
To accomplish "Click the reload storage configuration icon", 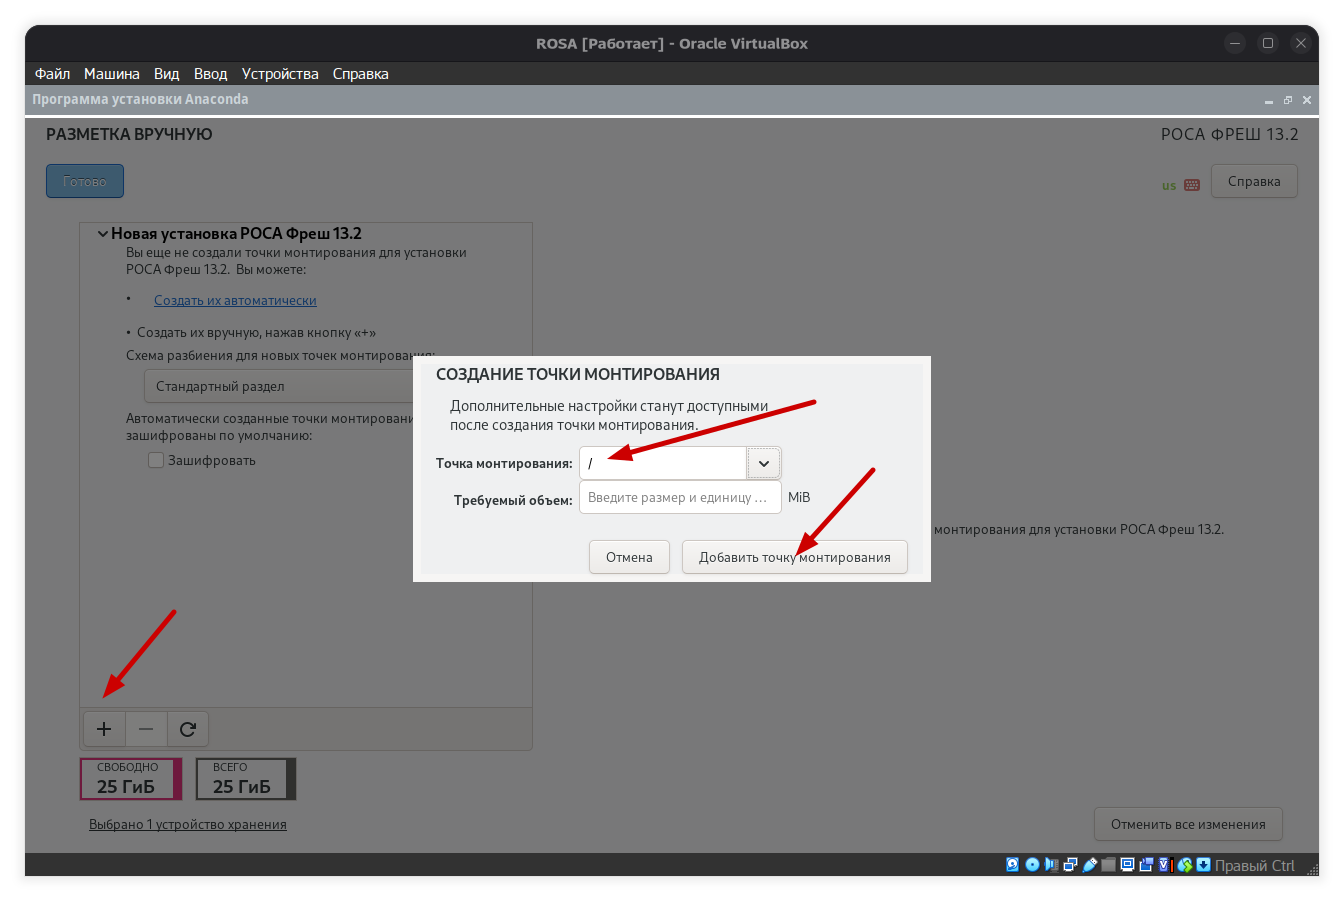I will point(187,729).
